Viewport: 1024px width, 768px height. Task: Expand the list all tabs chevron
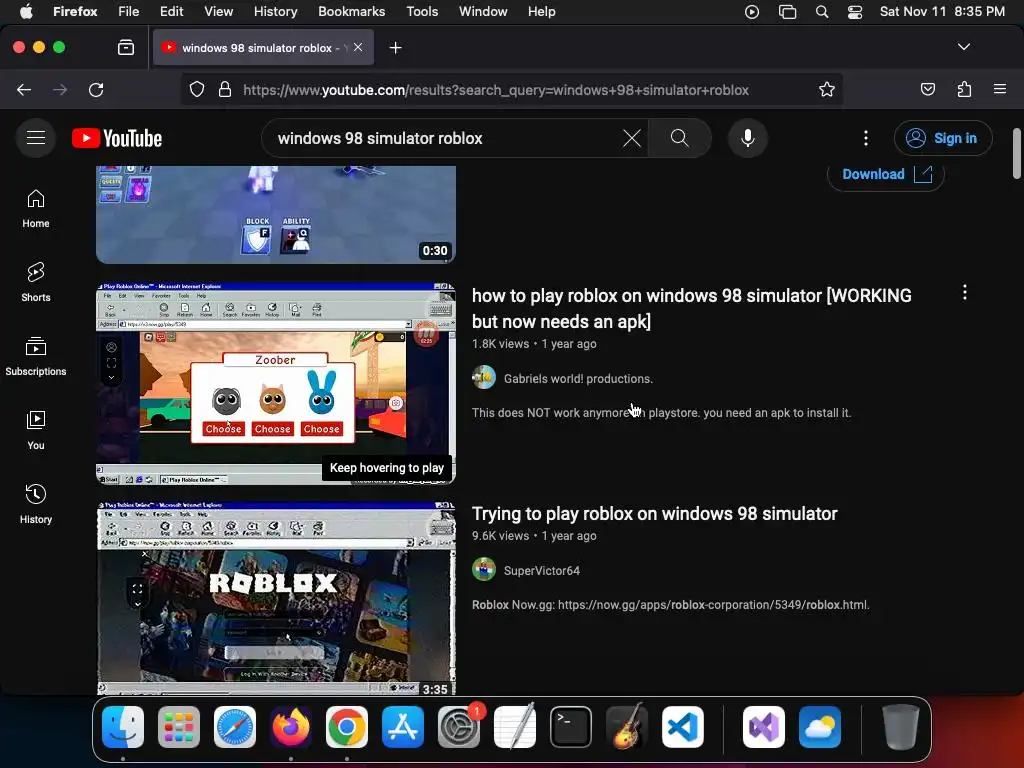[964, 47]
